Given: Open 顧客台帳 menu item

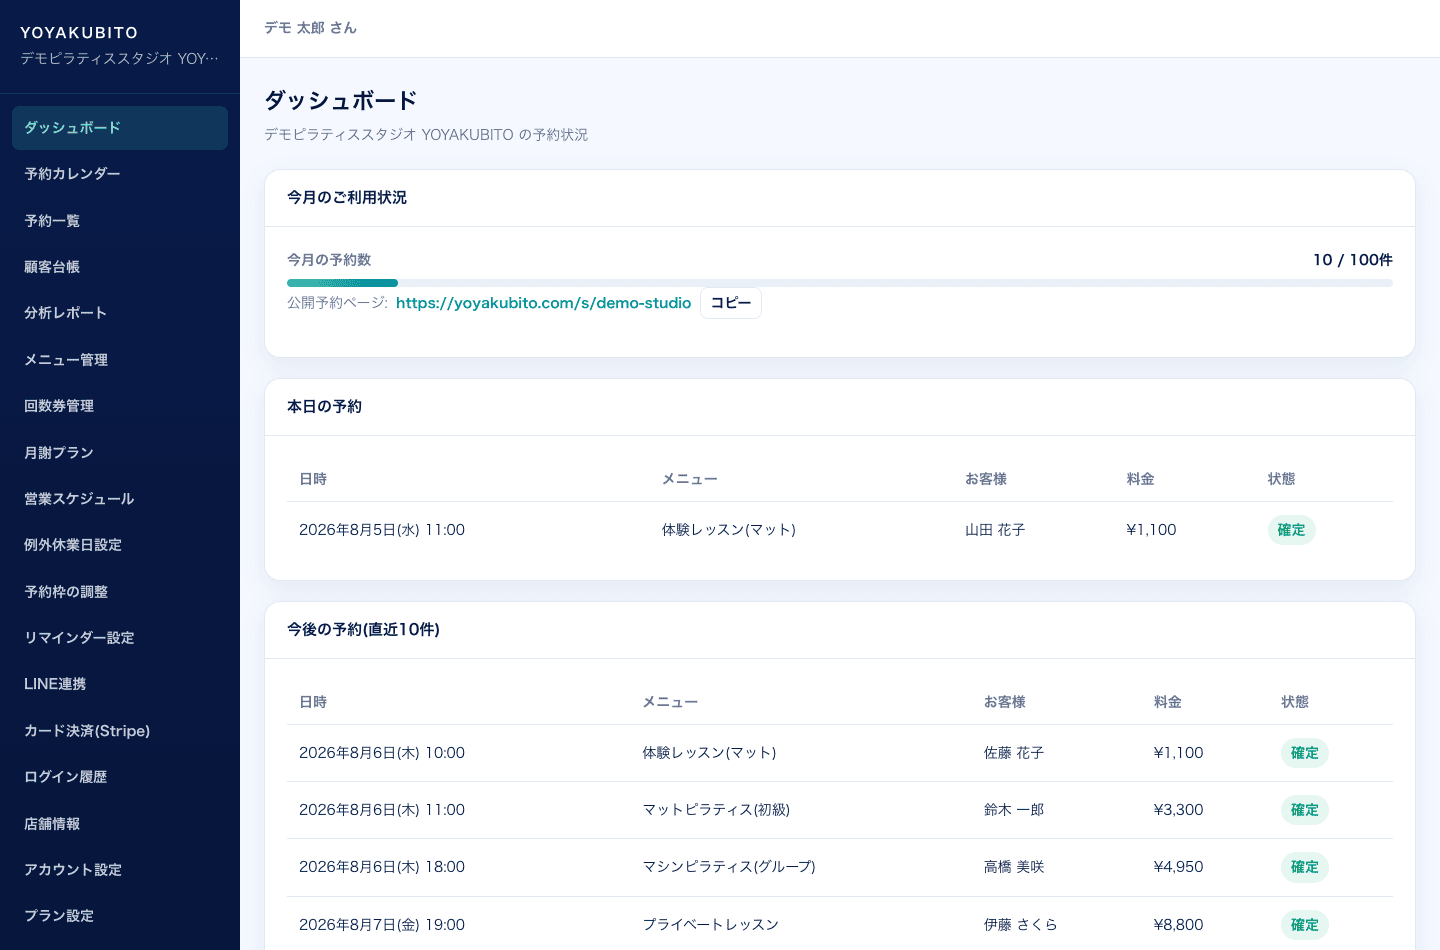Looking at the screenshot, I should (120, 267).
